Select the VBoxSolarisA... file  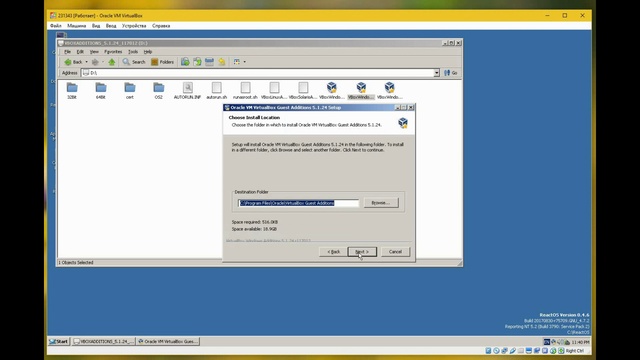pyautogui.click(x=303, y=91)
